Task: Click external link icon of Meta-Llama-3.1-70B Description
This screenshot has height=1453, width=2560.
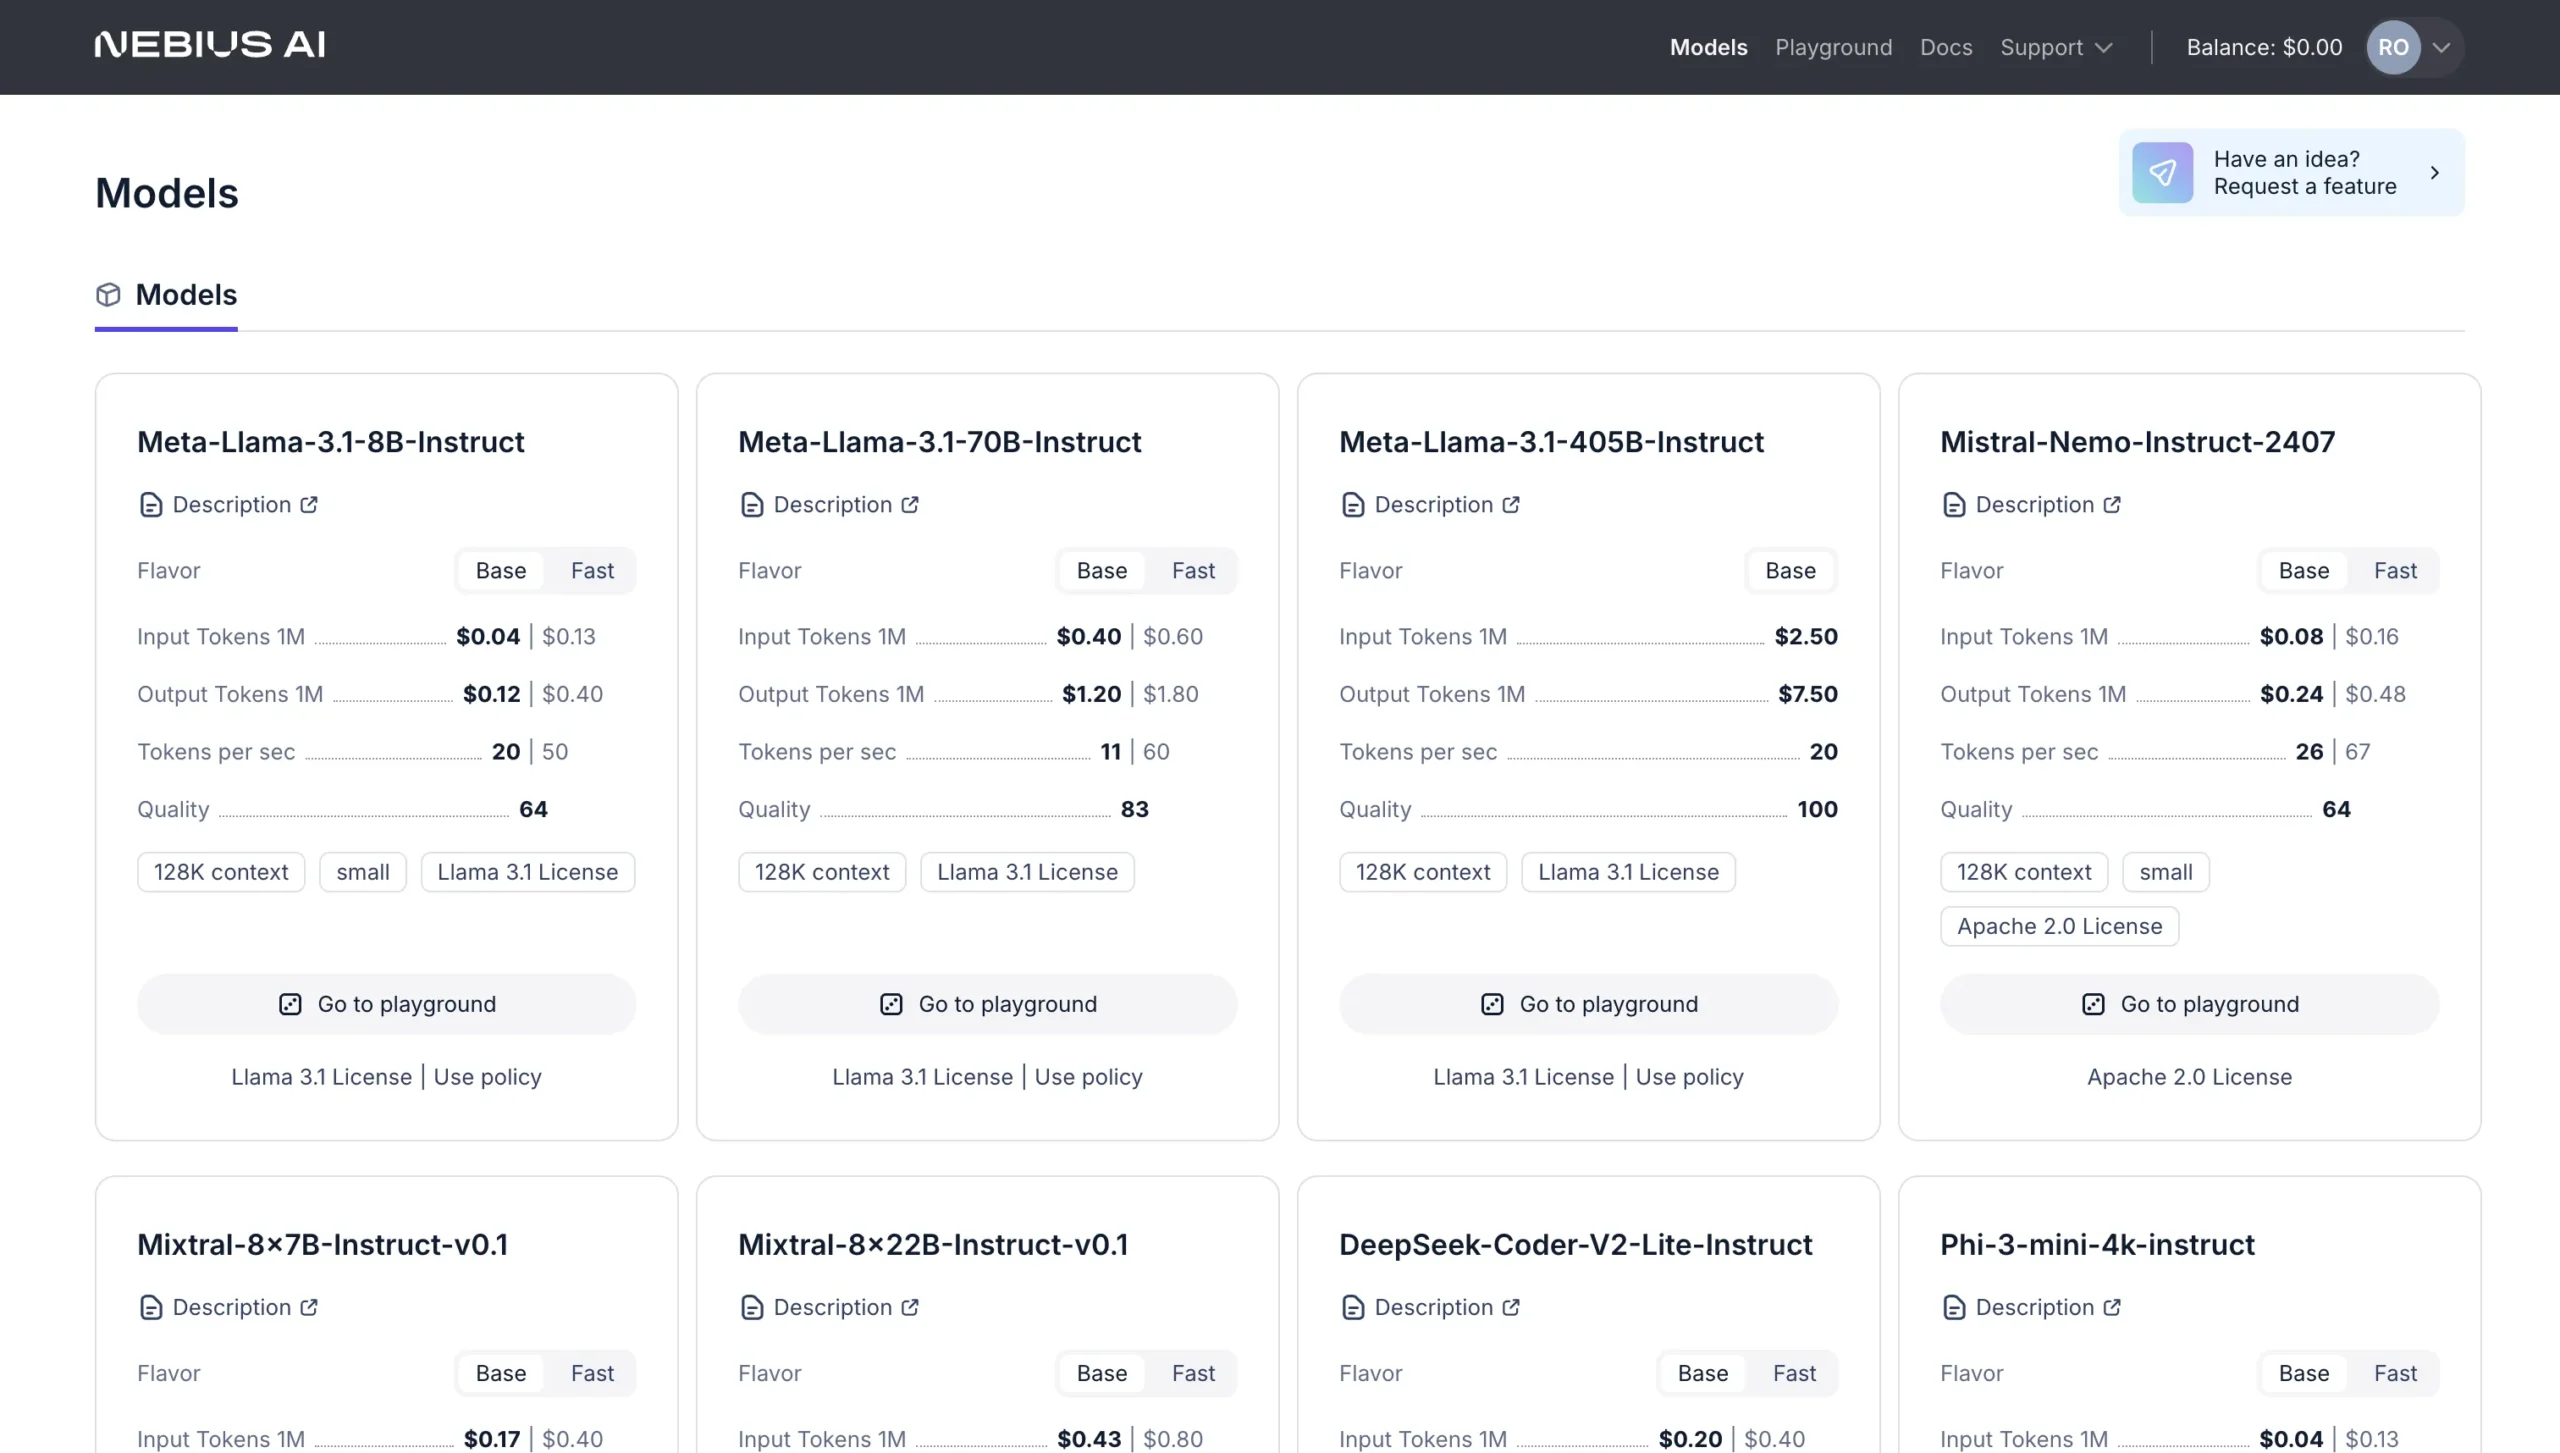Action: [910, 504]
